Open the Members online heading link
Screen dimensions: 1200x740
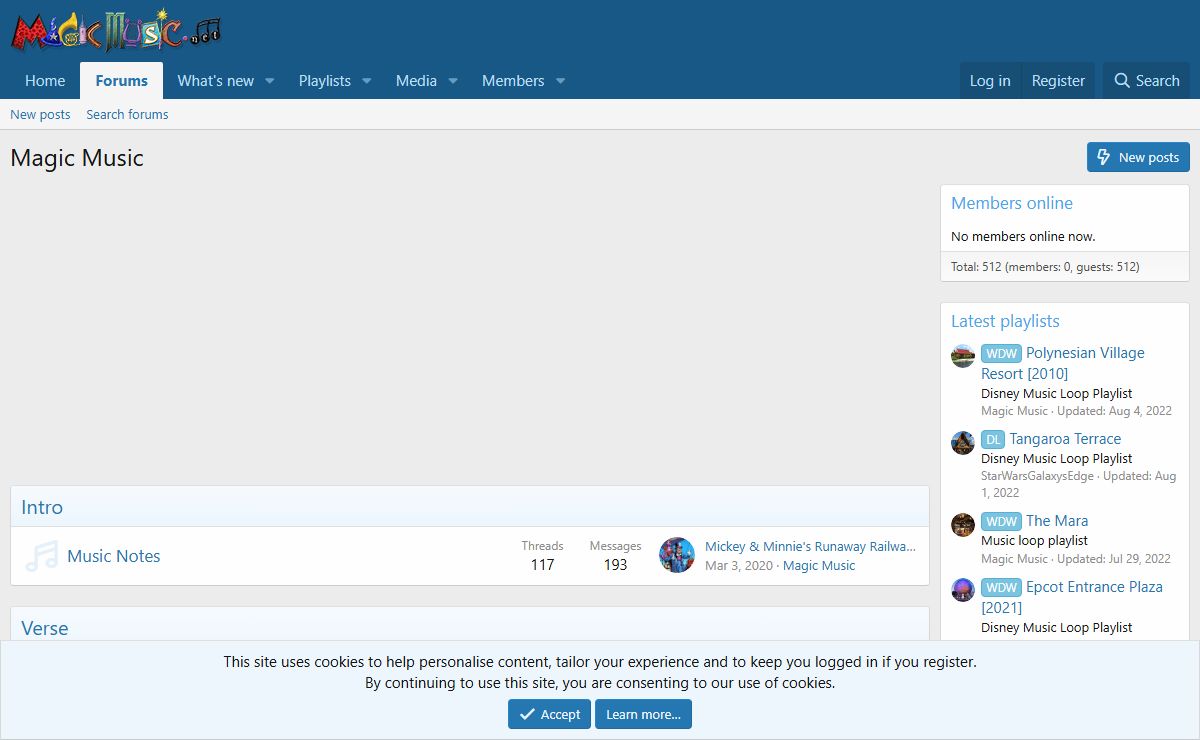click(1012, 203)
